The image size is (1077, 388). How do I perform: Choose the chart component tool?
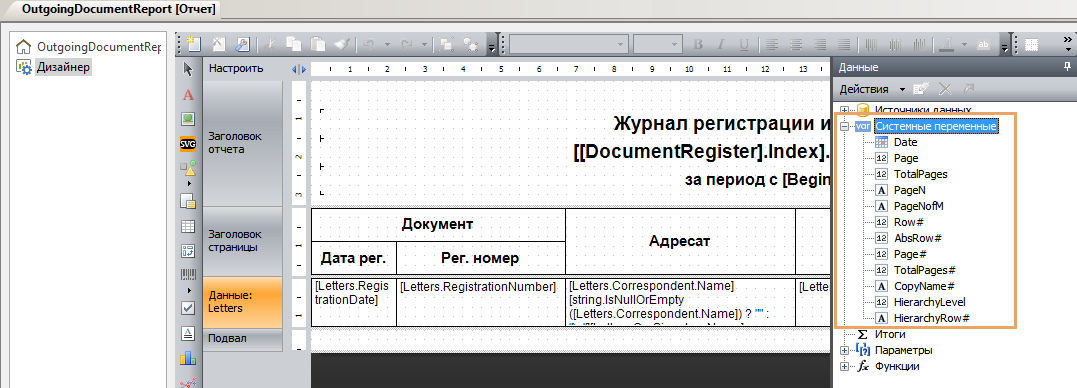188,358
